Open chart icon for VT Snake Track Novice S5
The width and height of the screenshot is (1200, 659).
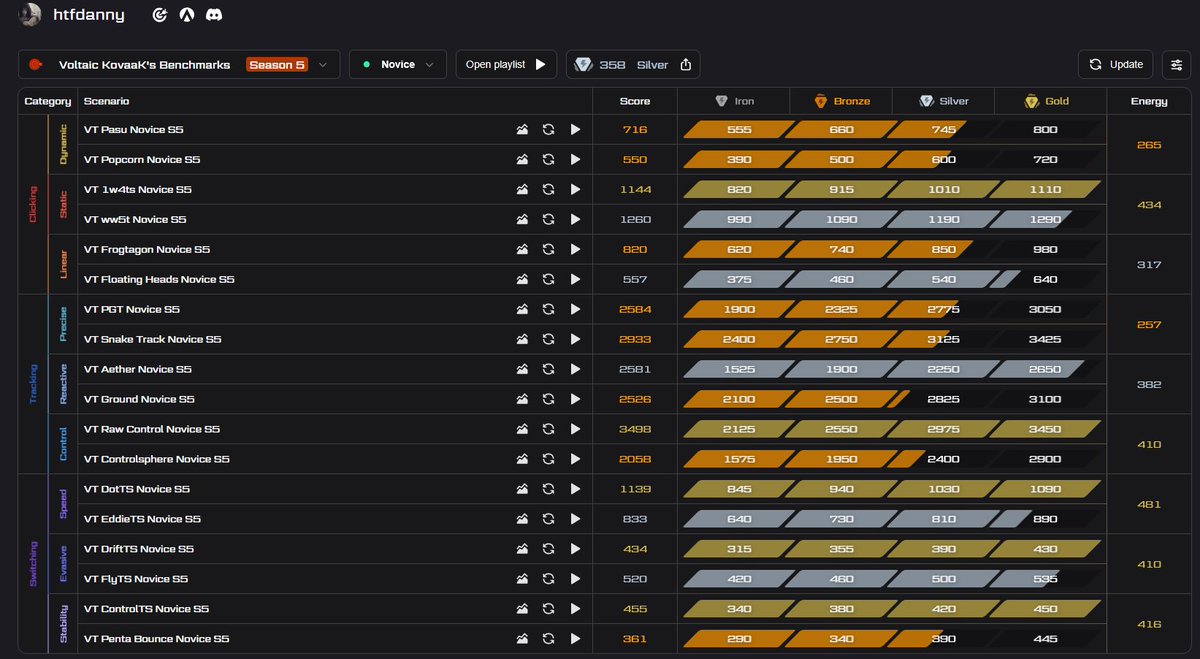click(x=522, y=340)
